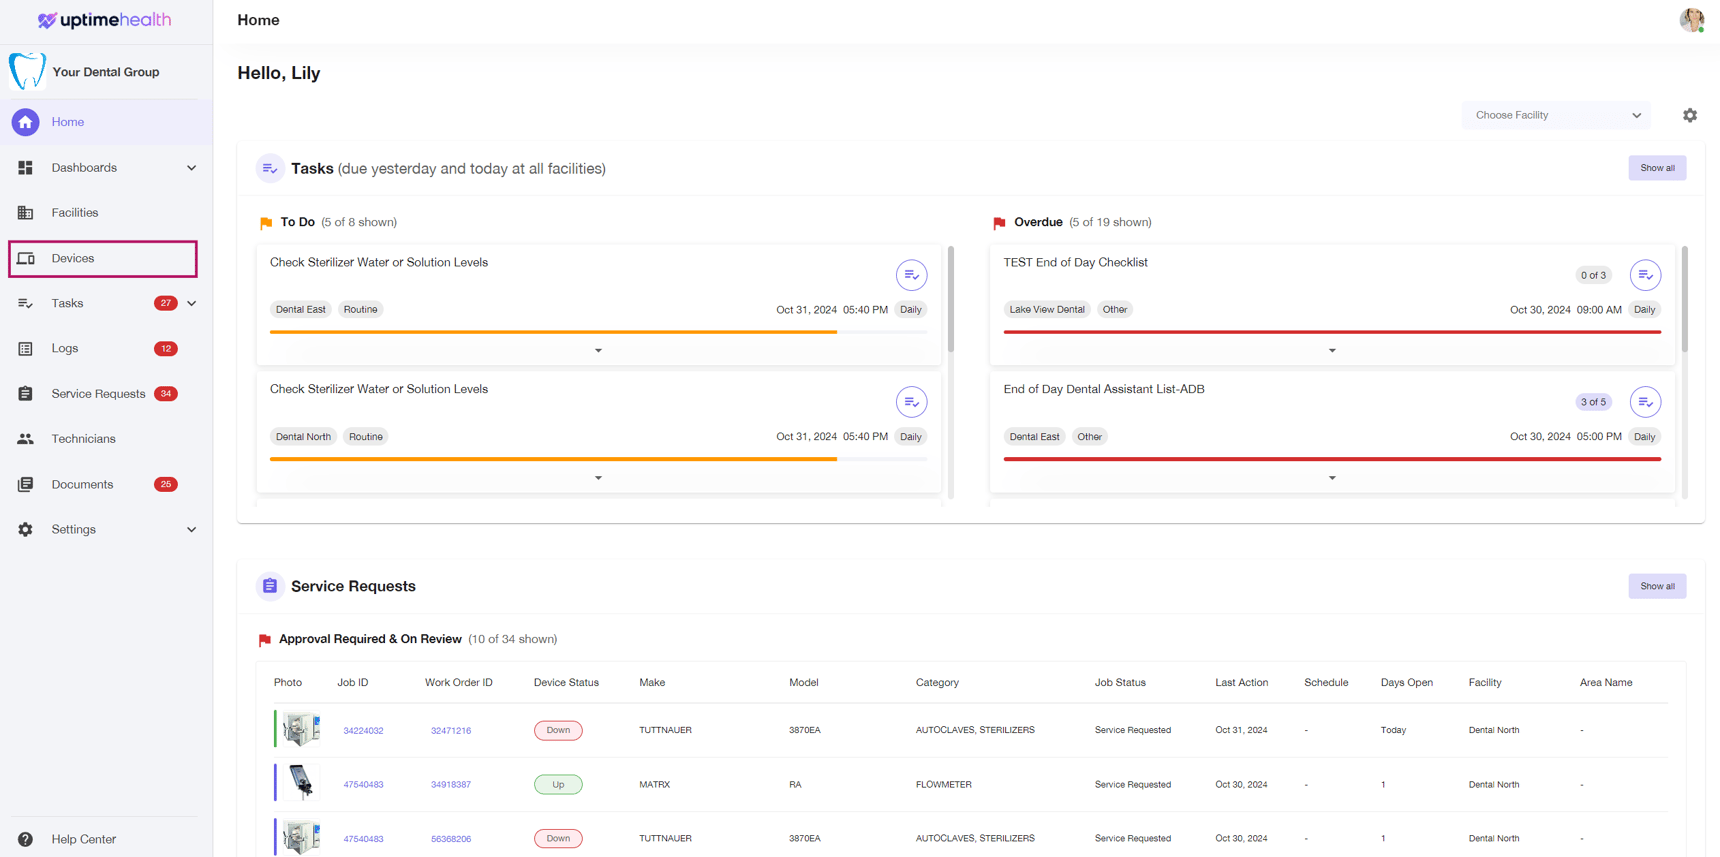Click the Tasks checklist icon in sidebar
This screenshot has height=857, width=1720.
click(x=26, y=303)
